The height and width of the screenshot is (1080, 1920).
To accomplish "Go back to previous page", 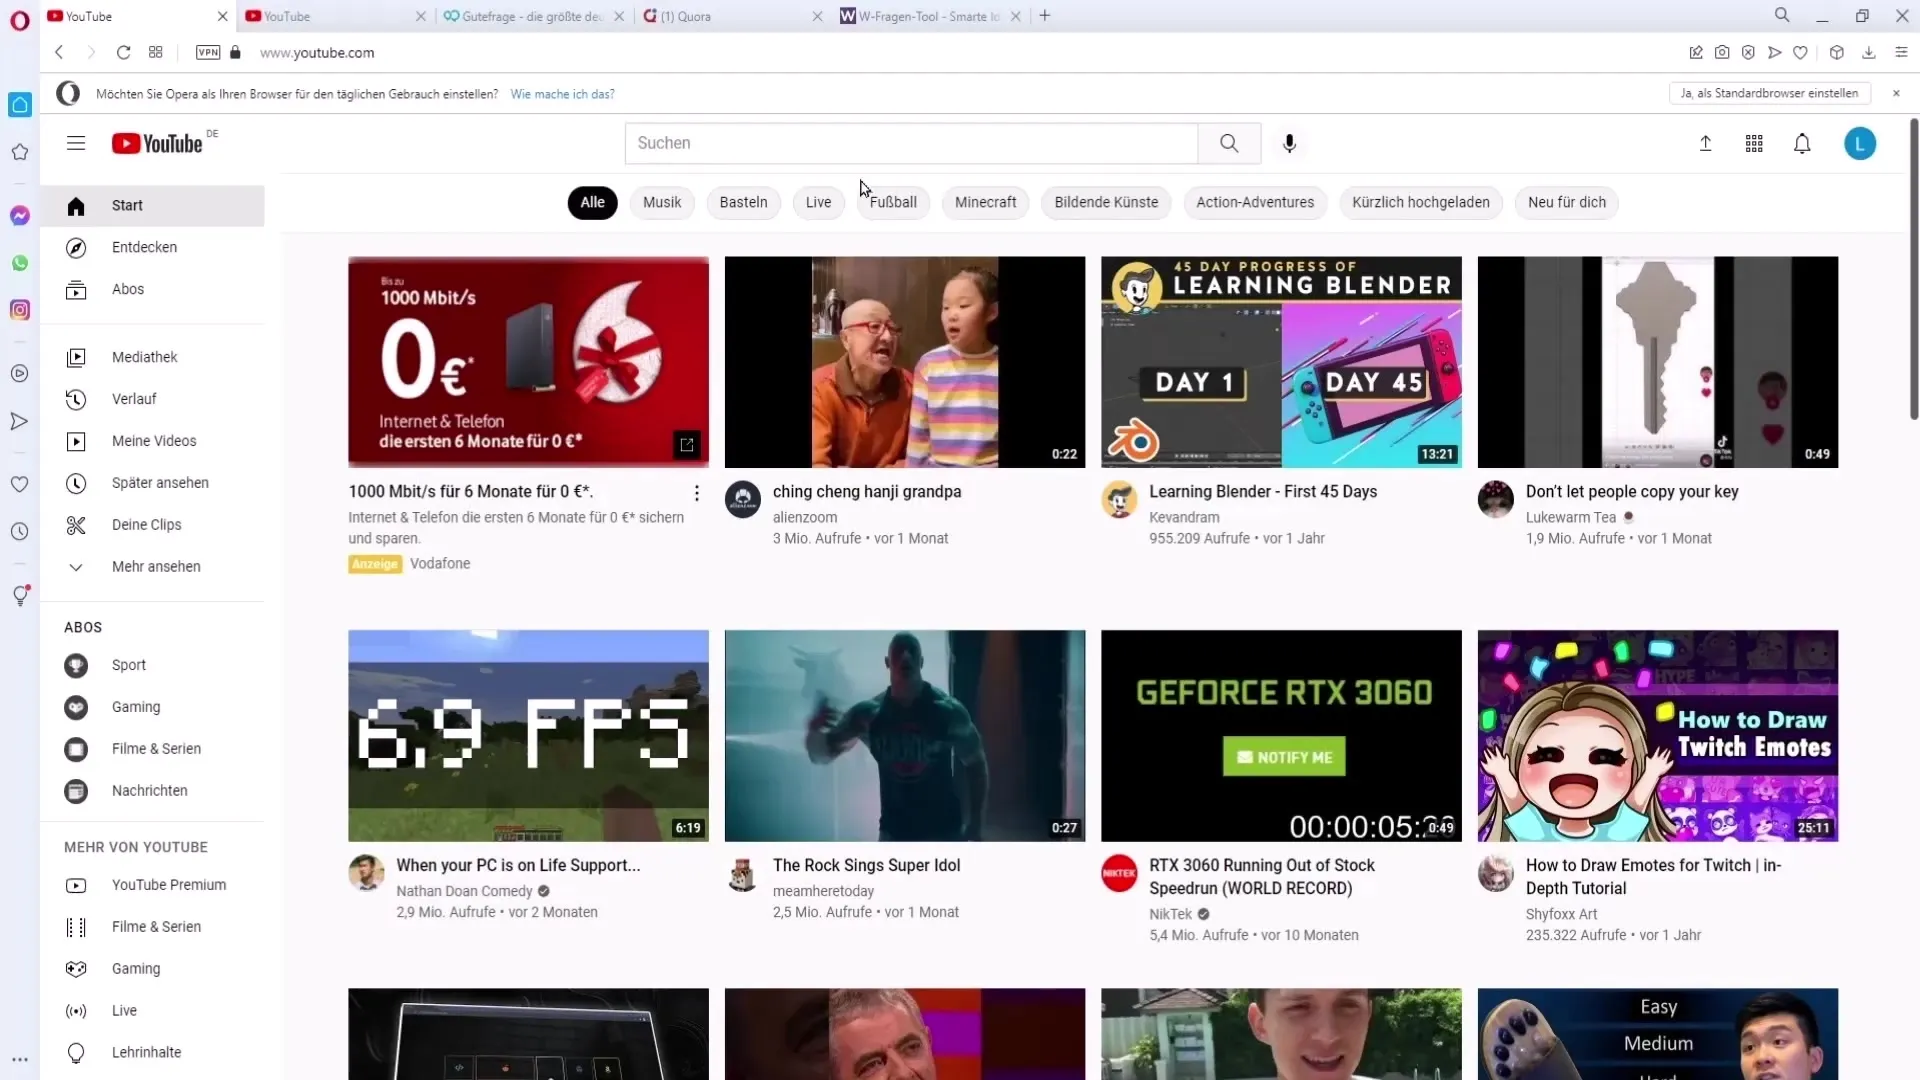I will [59, 52].
